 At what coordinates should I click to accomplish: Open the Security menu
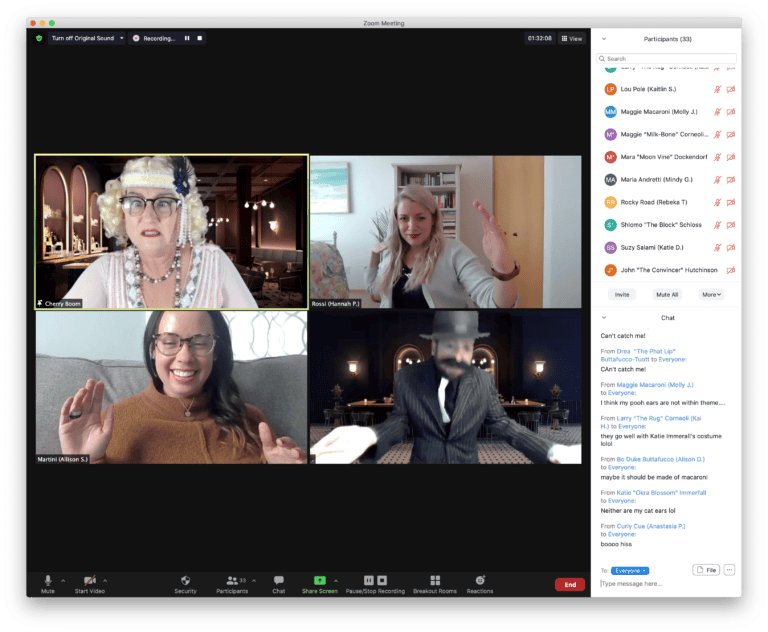click(185, 584)
